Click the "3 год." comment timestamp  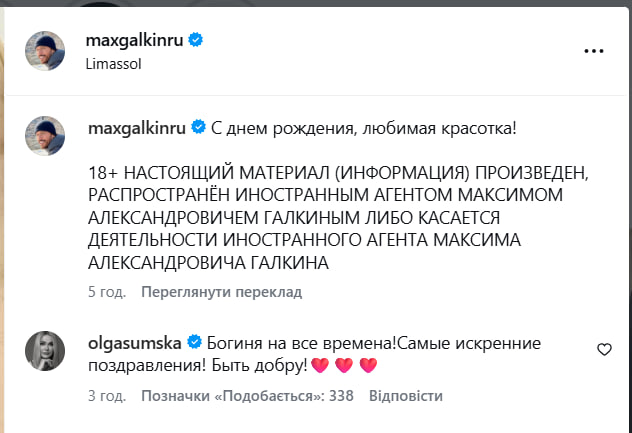pyautogui.click(x=107, y=396)
